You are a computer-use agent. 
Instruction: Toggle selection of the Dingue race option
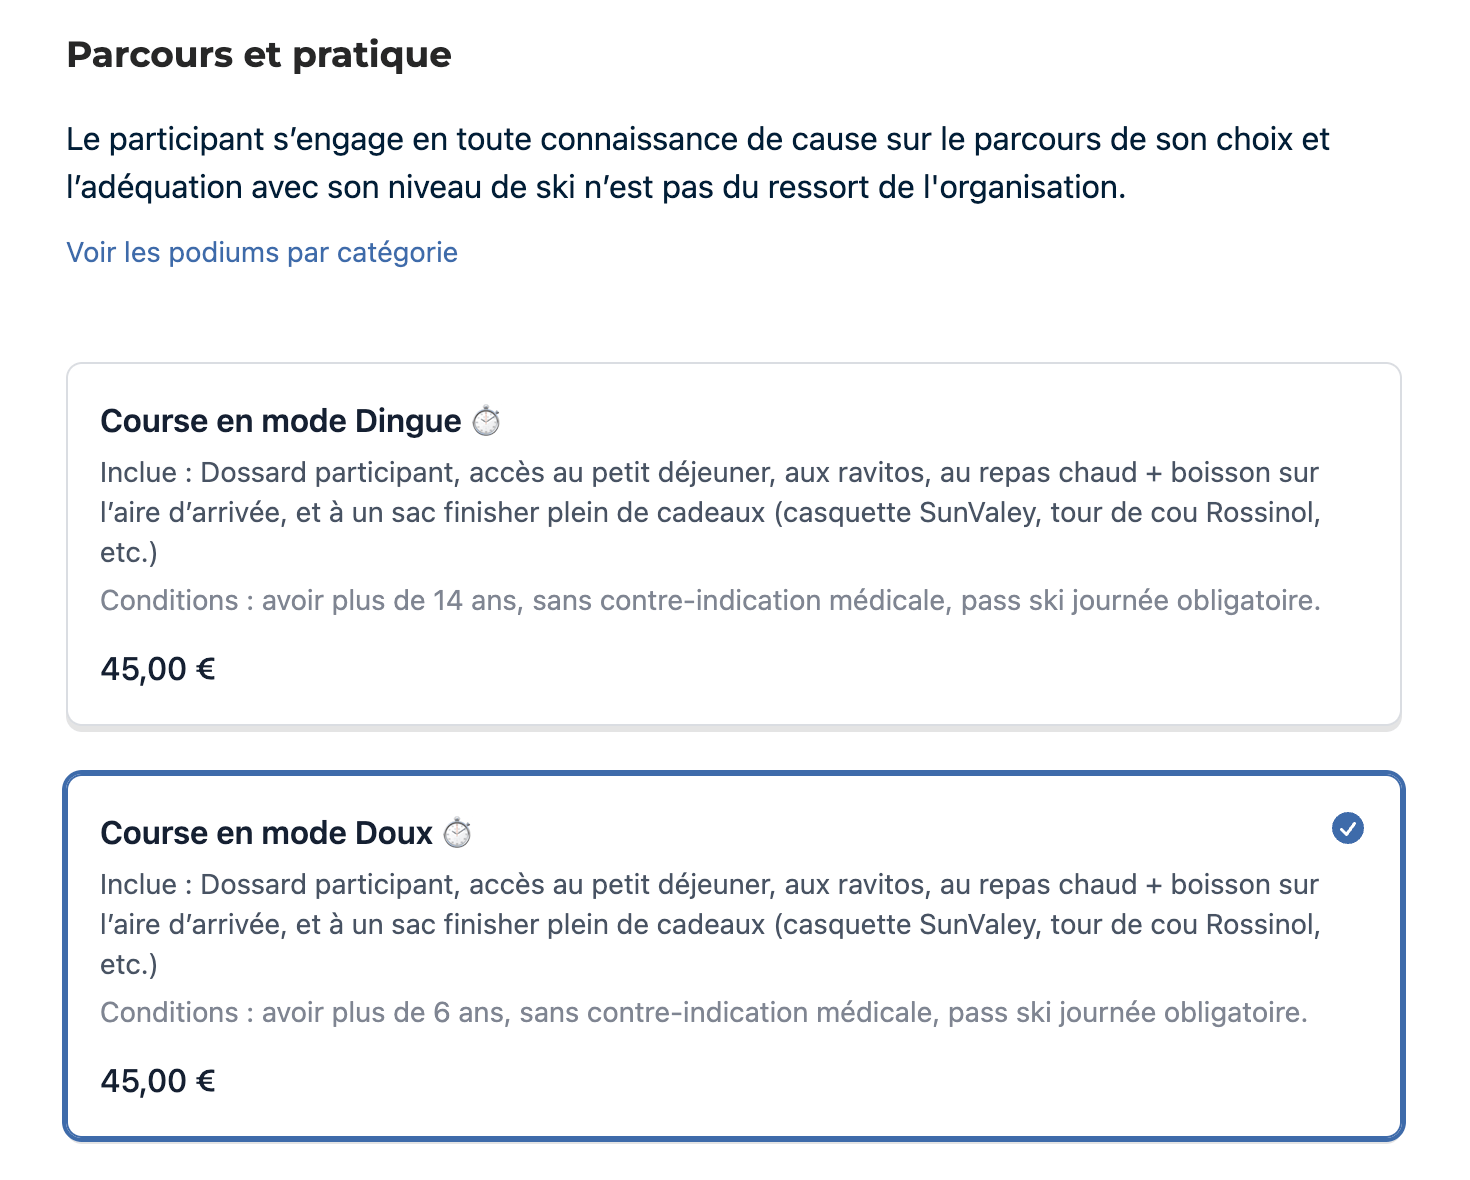point(735,540)
